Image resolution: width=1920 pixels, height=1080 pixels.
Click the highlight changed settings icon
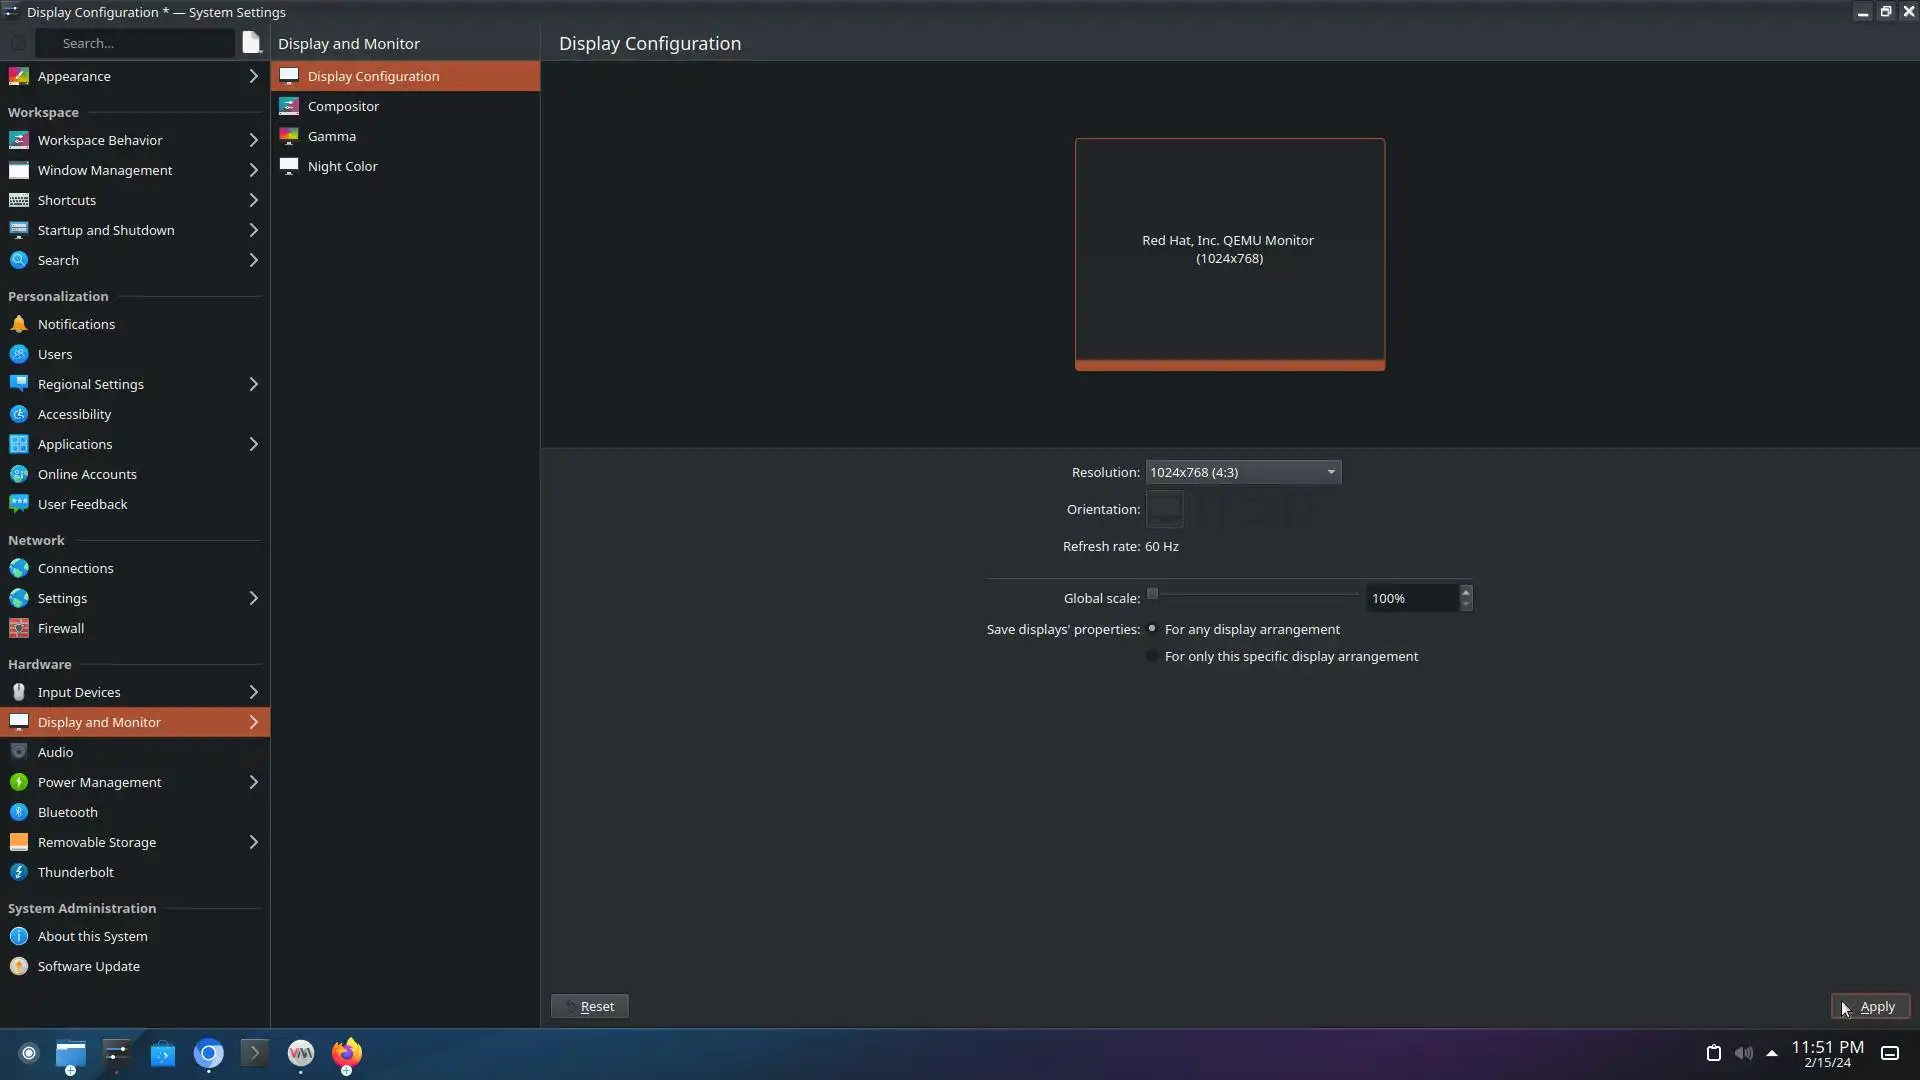coord(251,43)
